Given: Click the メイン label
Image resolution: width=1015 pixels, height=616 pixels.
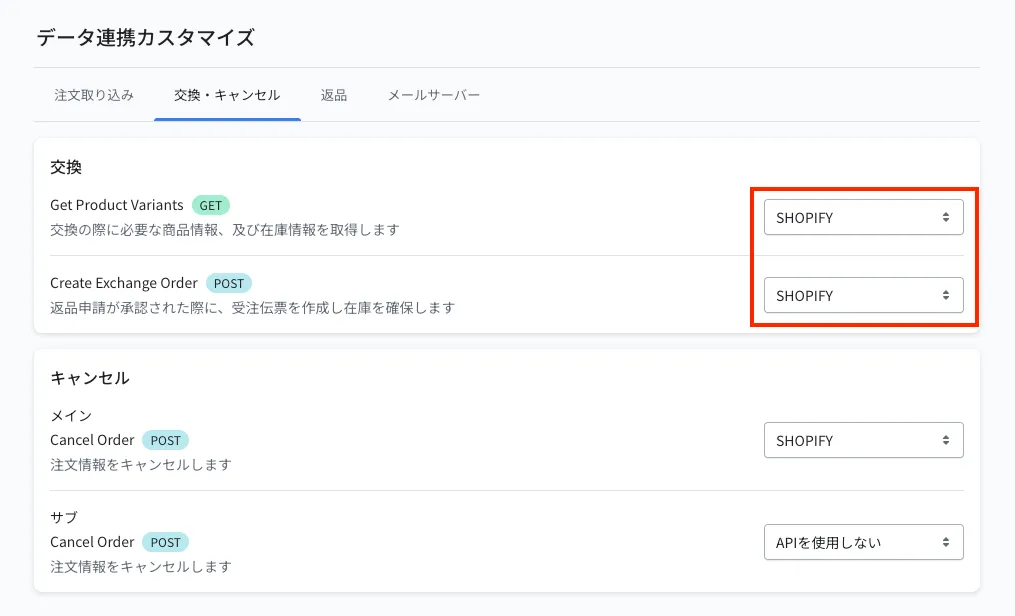Looking at the screenshot, I should click(x=71, y=415).
